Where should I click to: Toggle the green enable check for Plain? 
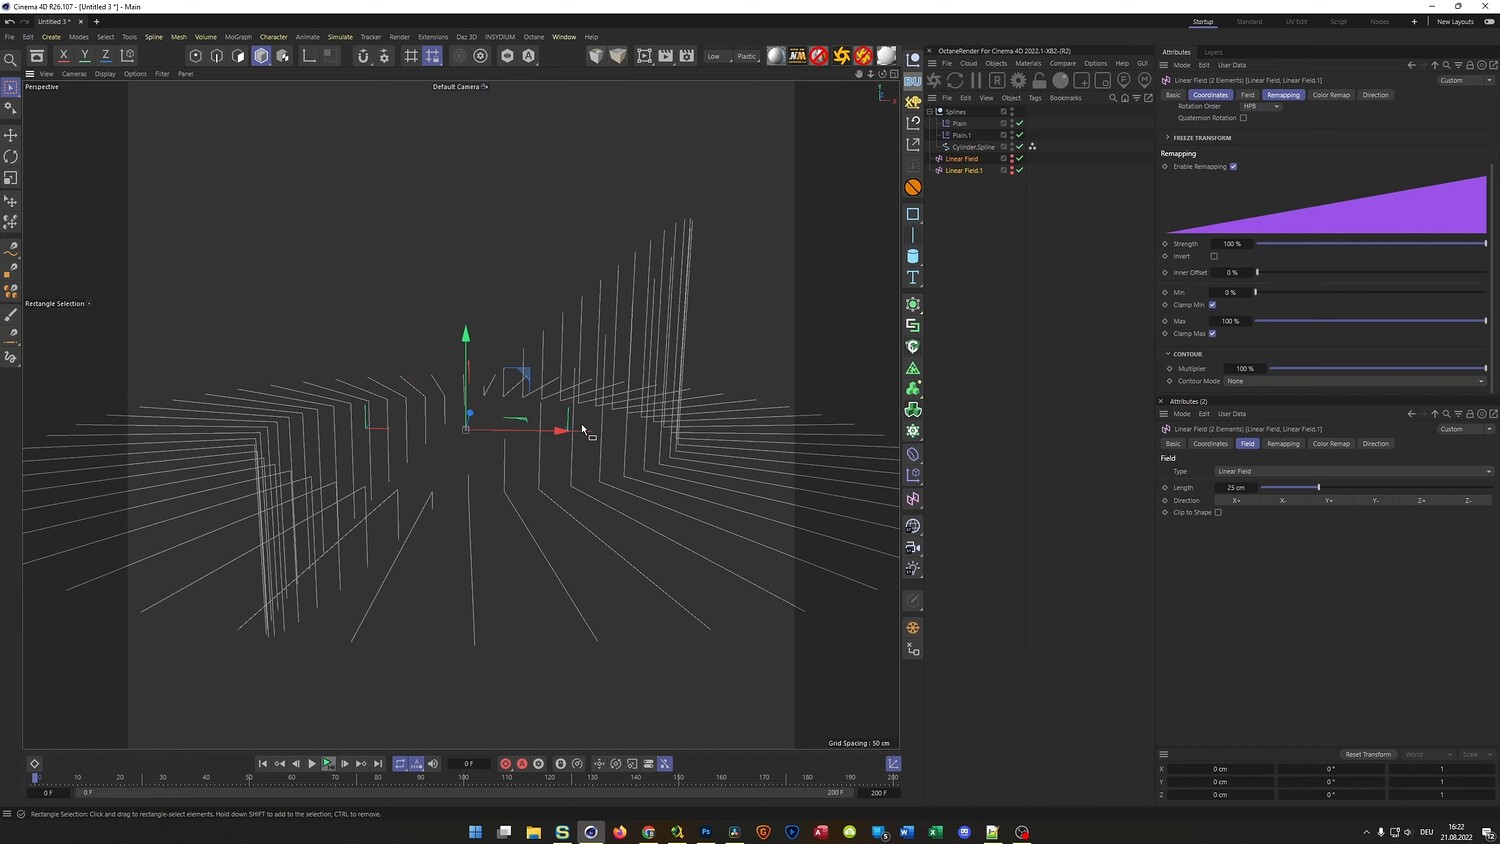click(1020, 124)
